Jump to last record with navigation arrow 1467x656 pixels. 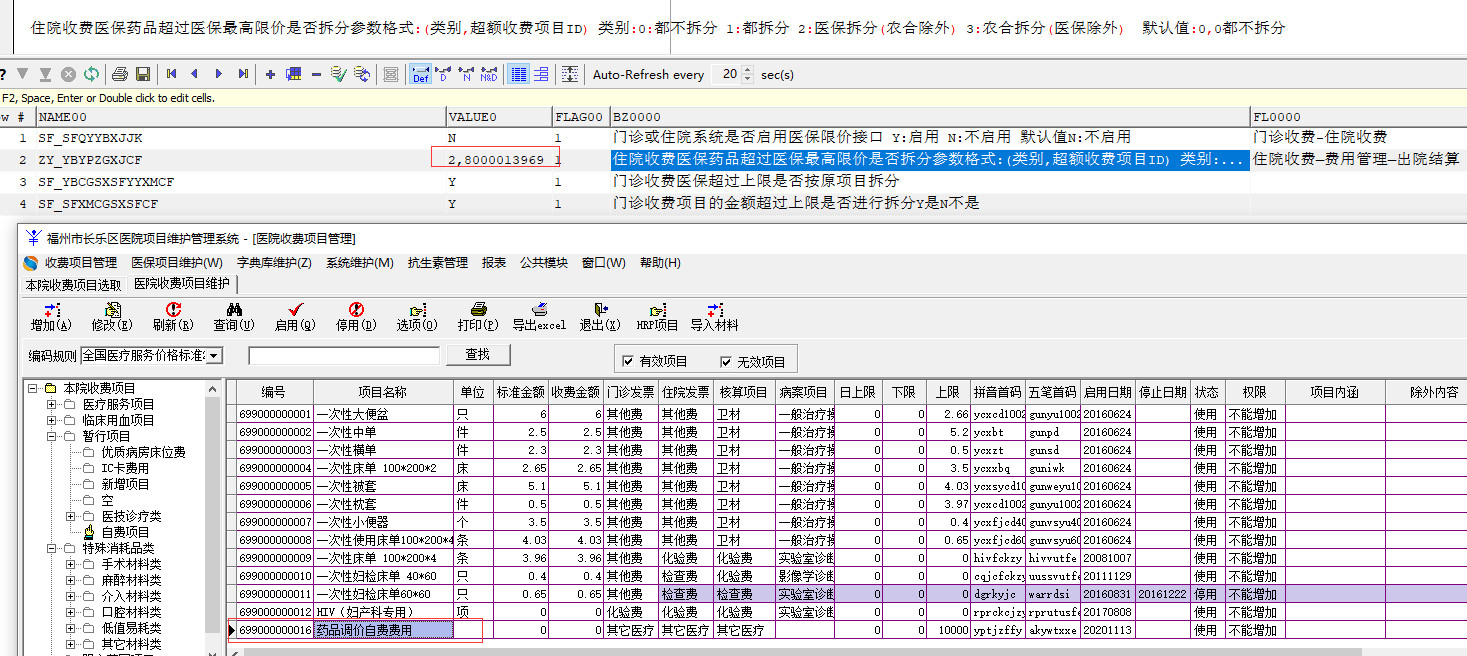click(243, 74)
